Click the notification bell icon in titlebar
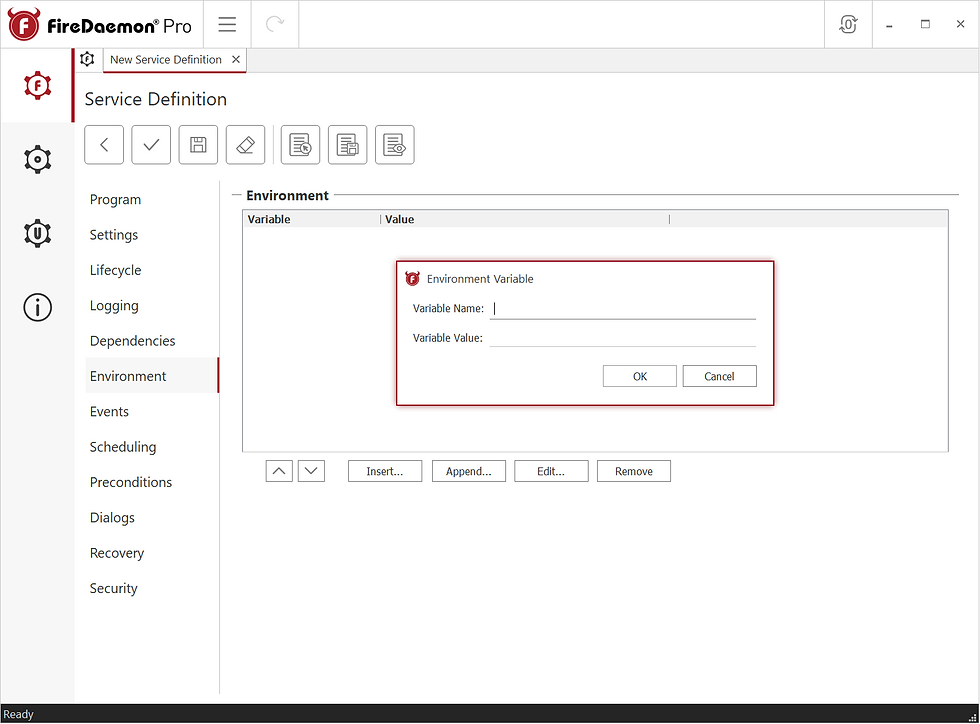980x724 pixels. point(847,23)
